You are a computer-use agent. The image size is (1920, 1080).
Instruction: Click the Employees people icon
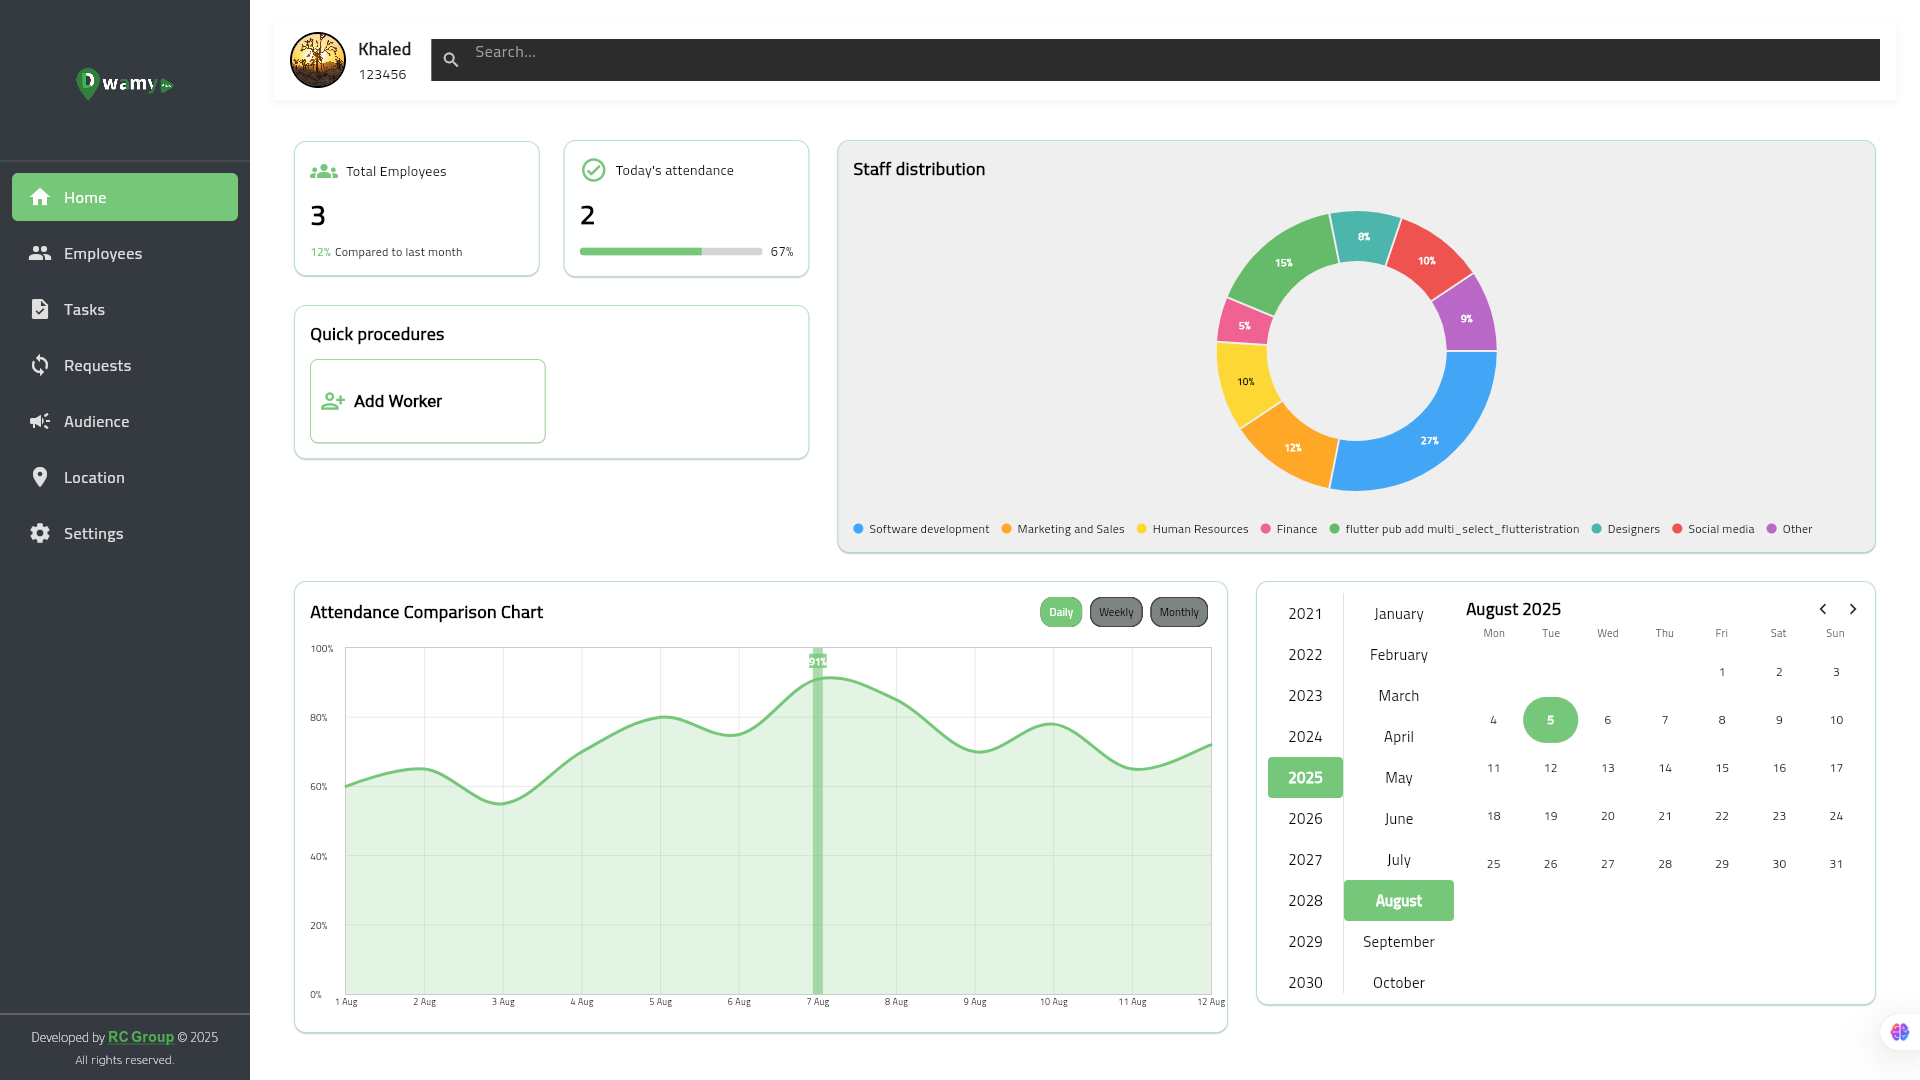point(40,253)
